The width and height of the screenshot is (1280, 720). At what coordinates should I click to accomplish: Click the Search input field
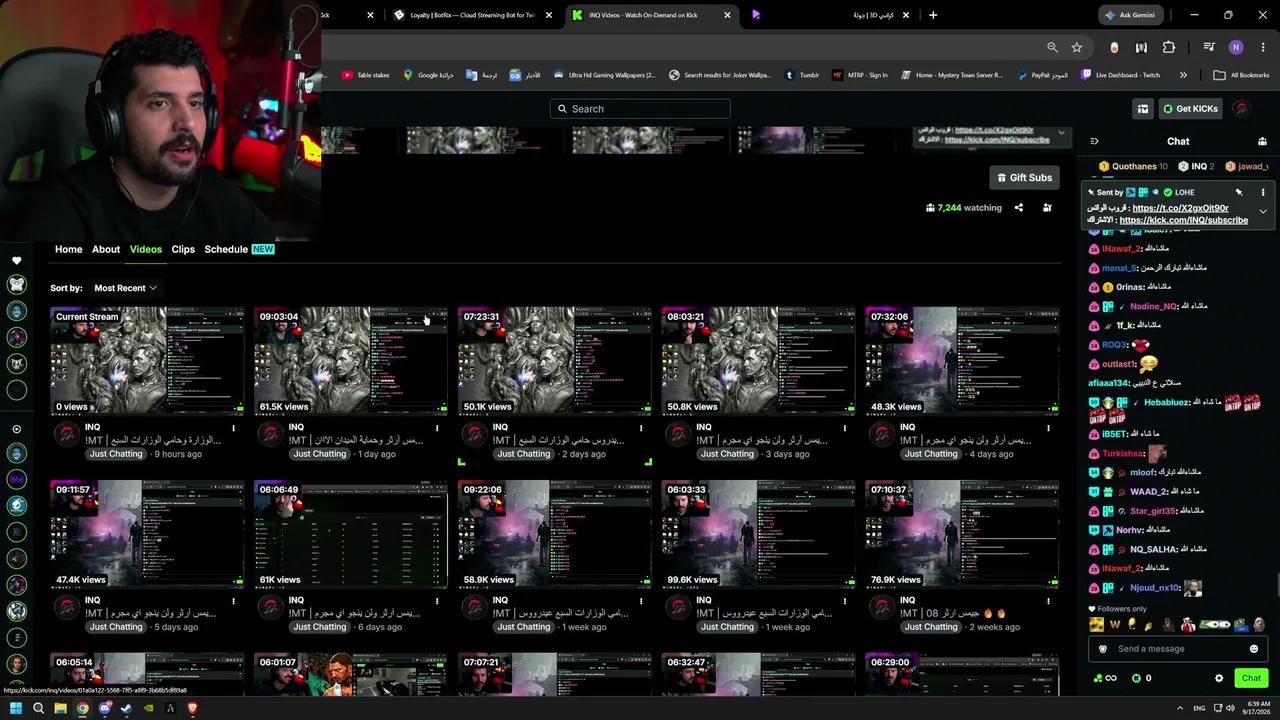click(640, 109)
